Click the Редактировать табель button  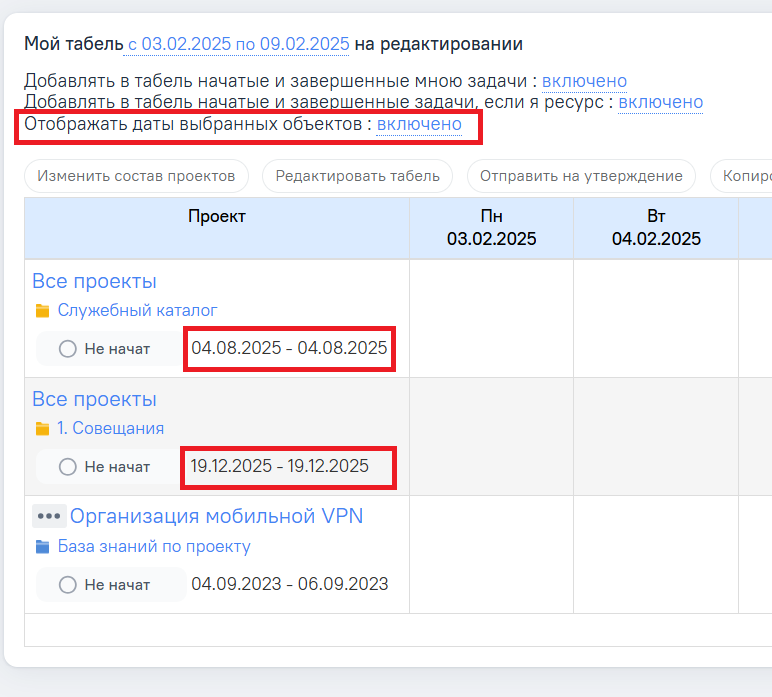pos(357,176)
